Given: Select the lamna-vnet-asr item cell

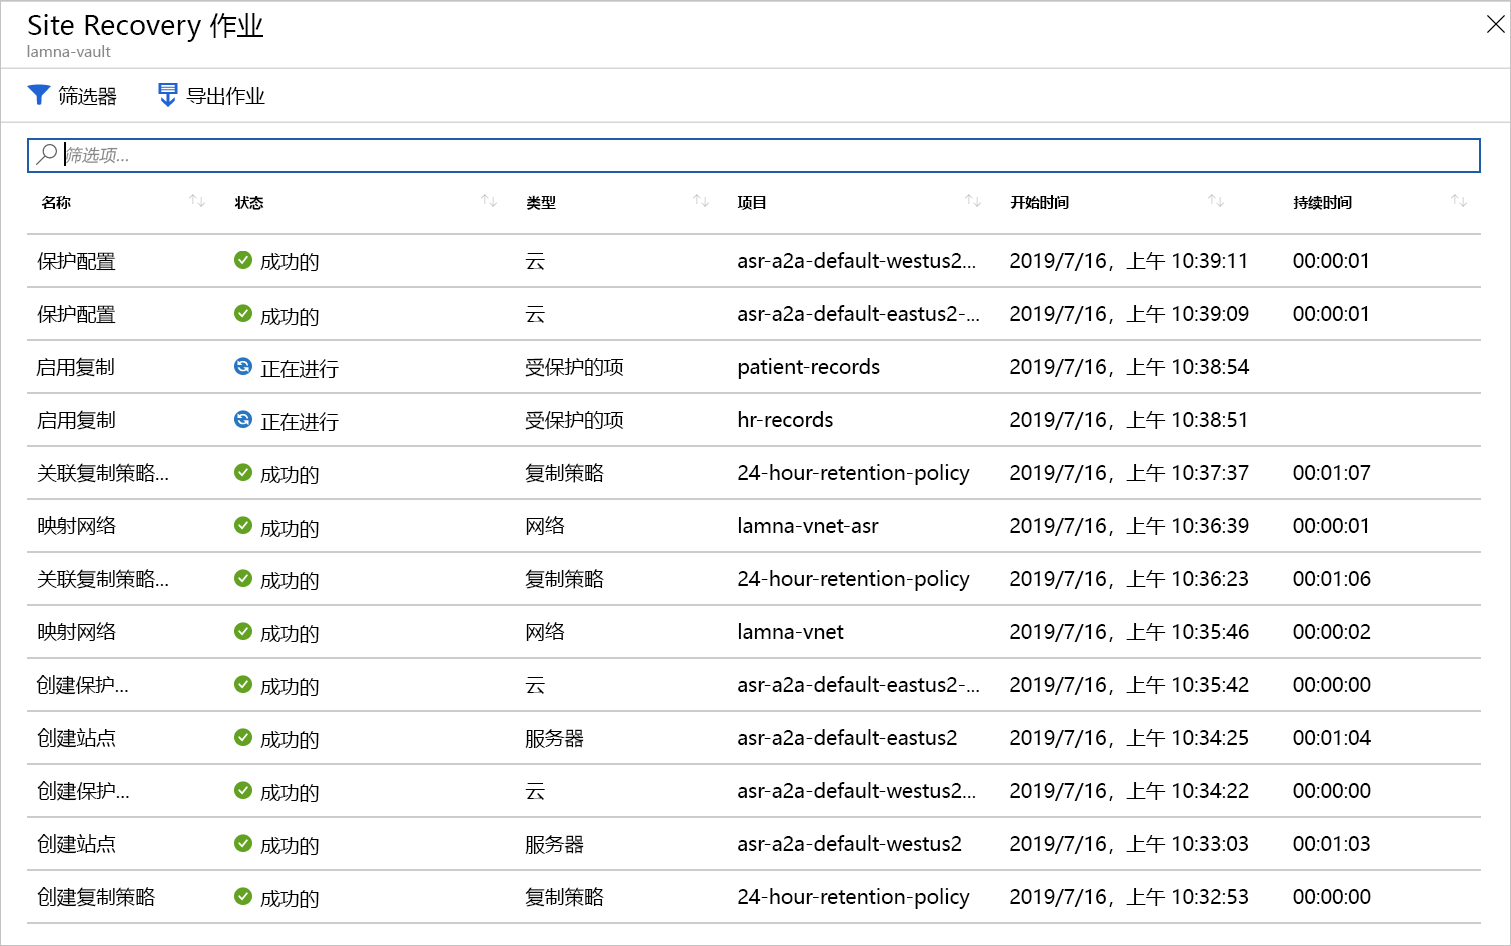Looking at the screenshot, I should pyautogui.click(x=808, y=526).
